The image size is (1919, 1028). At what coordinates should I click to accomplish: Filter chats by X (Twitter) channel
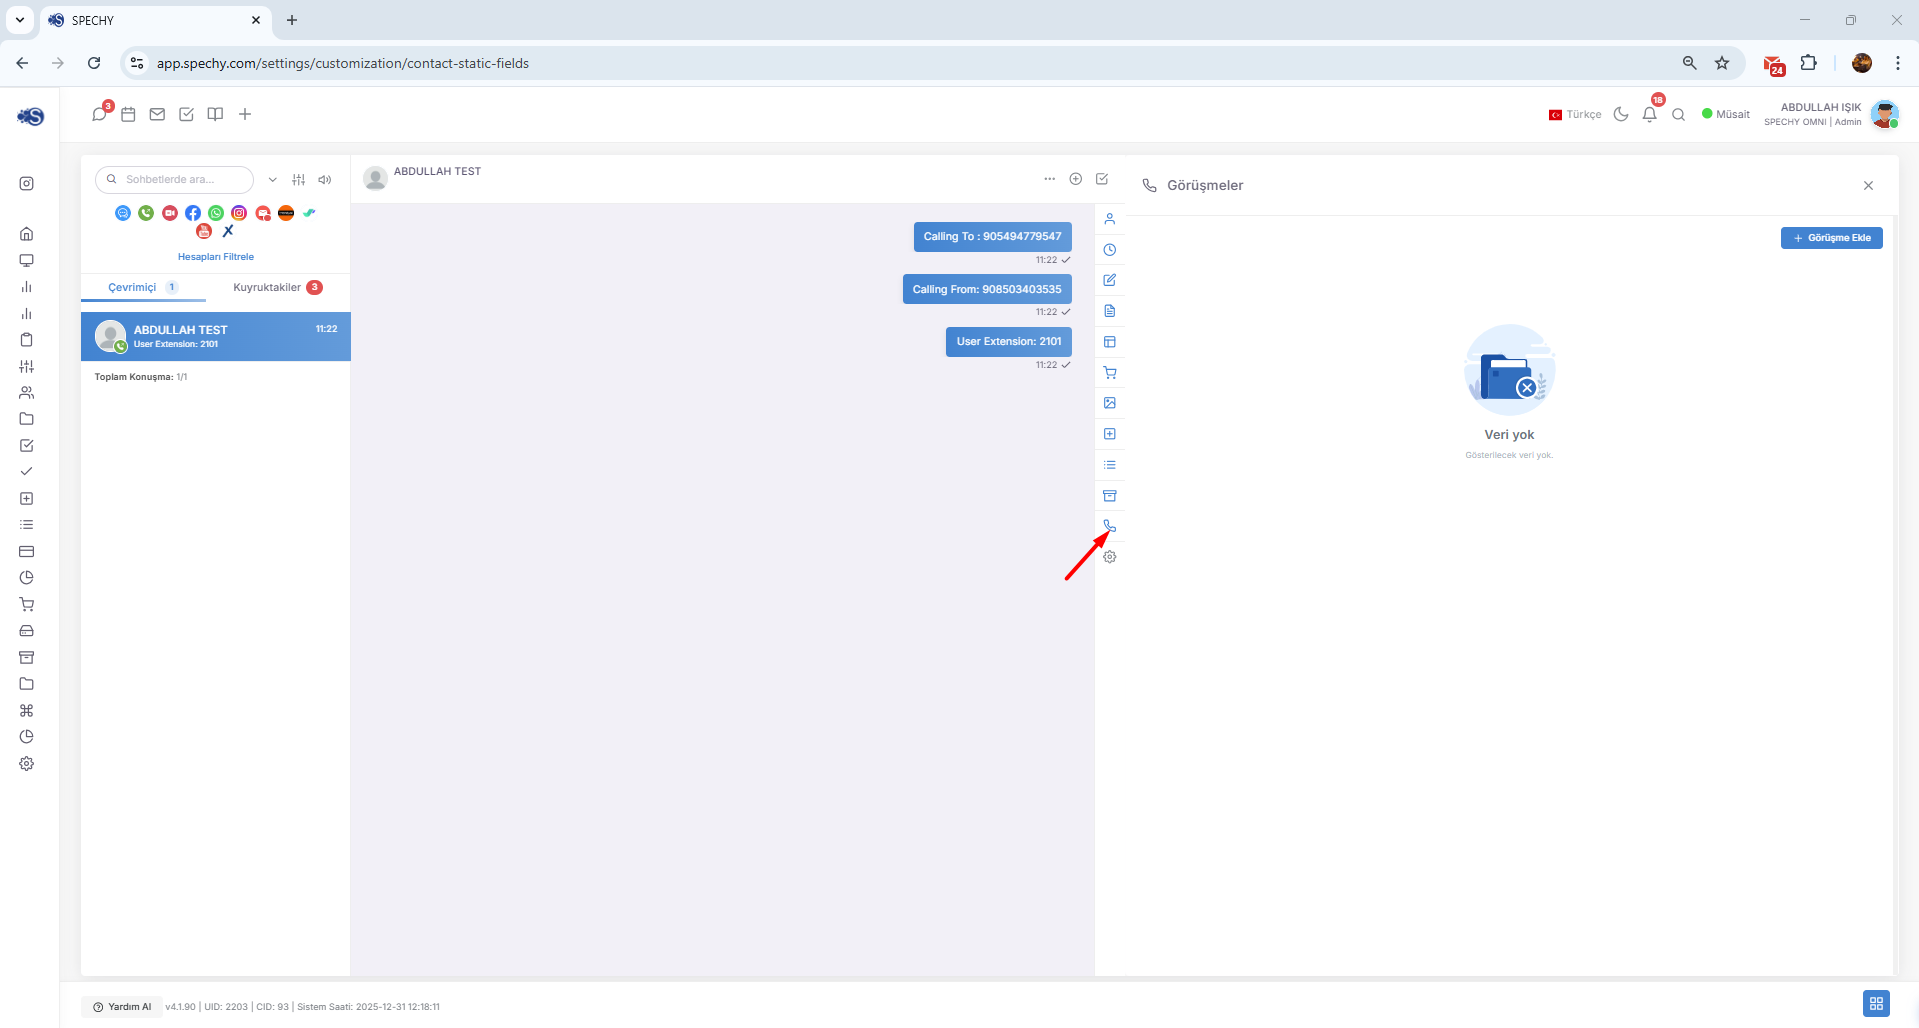[228, 231]
